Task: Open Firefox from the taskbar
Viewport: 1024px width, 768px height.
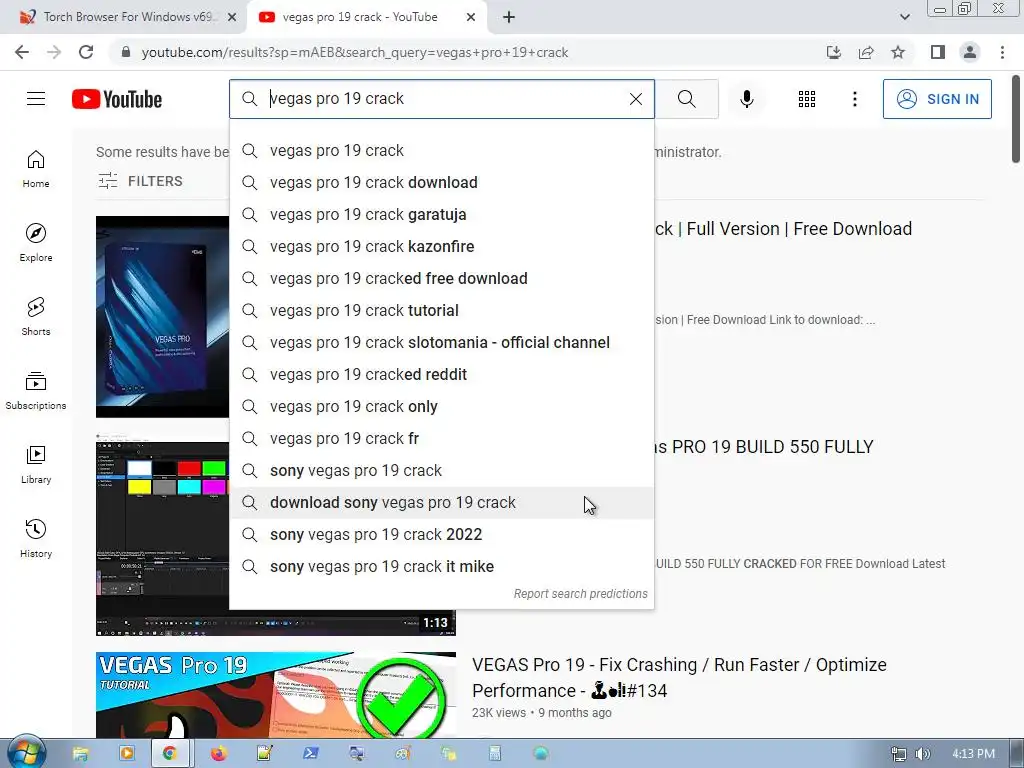Action: (218, 754)
